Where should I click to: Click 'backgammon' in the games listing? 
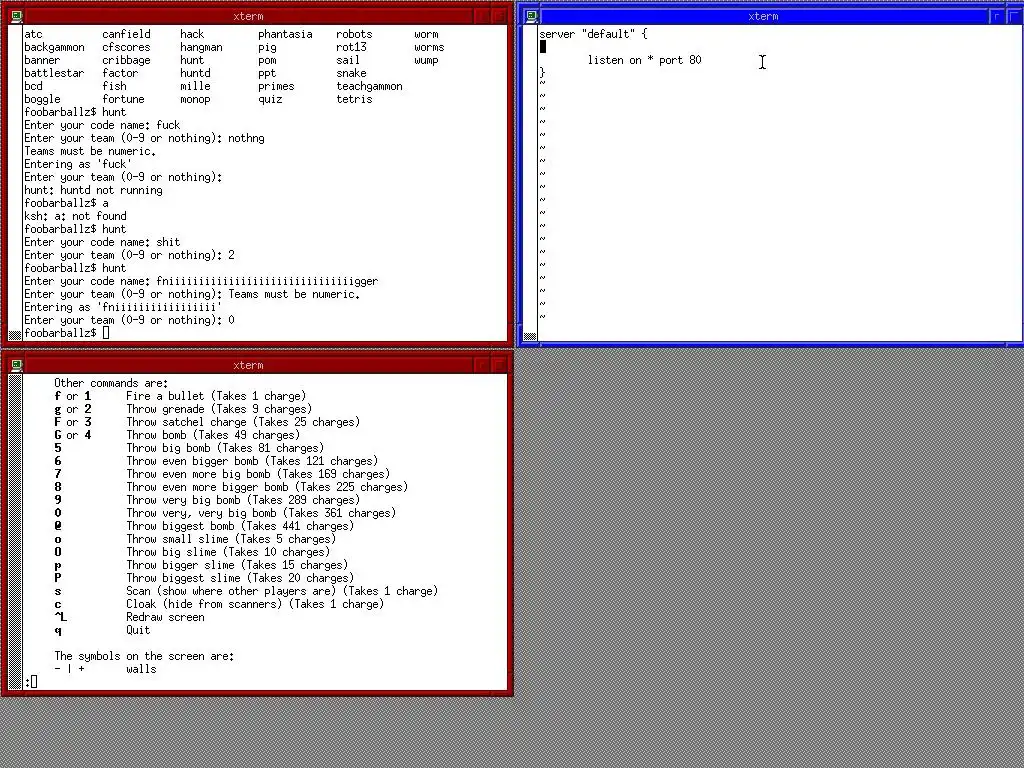(54, 47)
